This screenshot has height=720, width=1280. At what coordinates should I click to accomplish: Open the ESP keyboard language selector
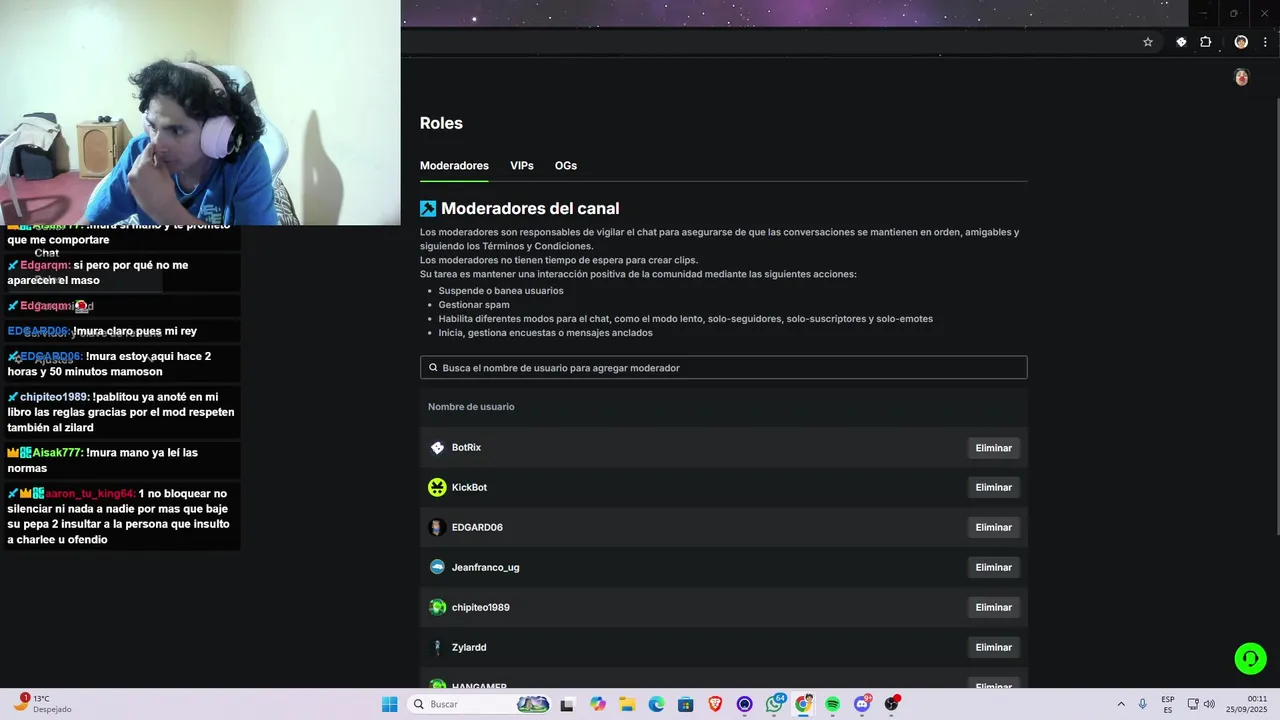click(1168, 704)
